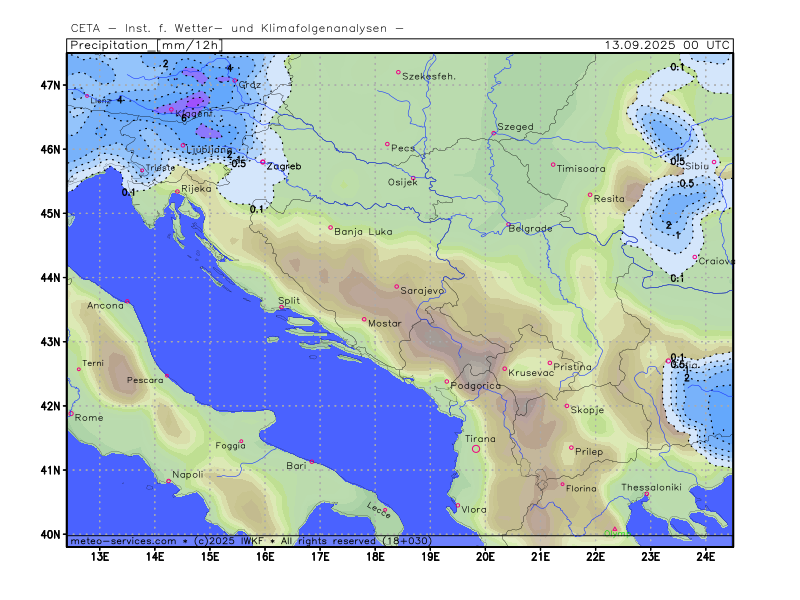Select the Szeged city label
This screenshot has width=800, height=600.
point(515,127)
